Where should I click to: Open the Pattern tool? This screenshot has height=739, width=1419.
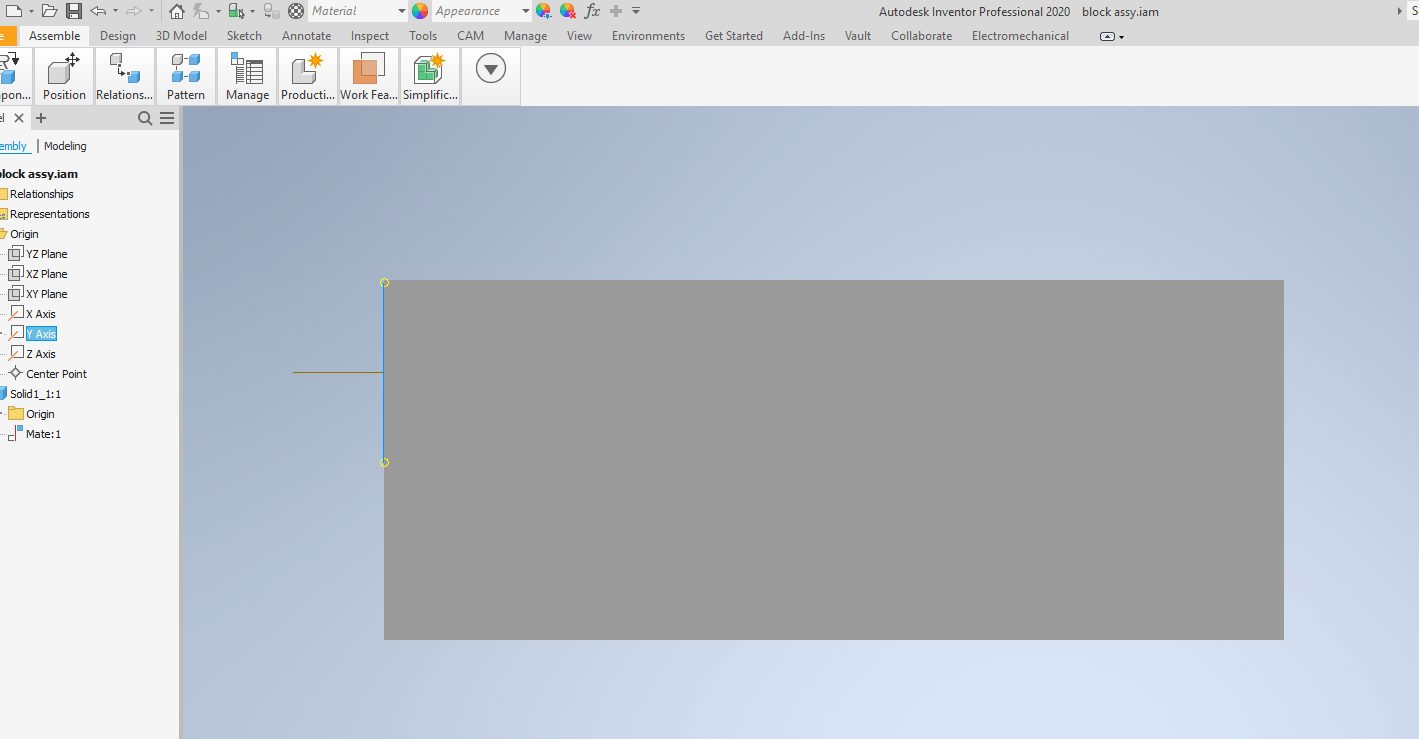click(x=186, y=75)
